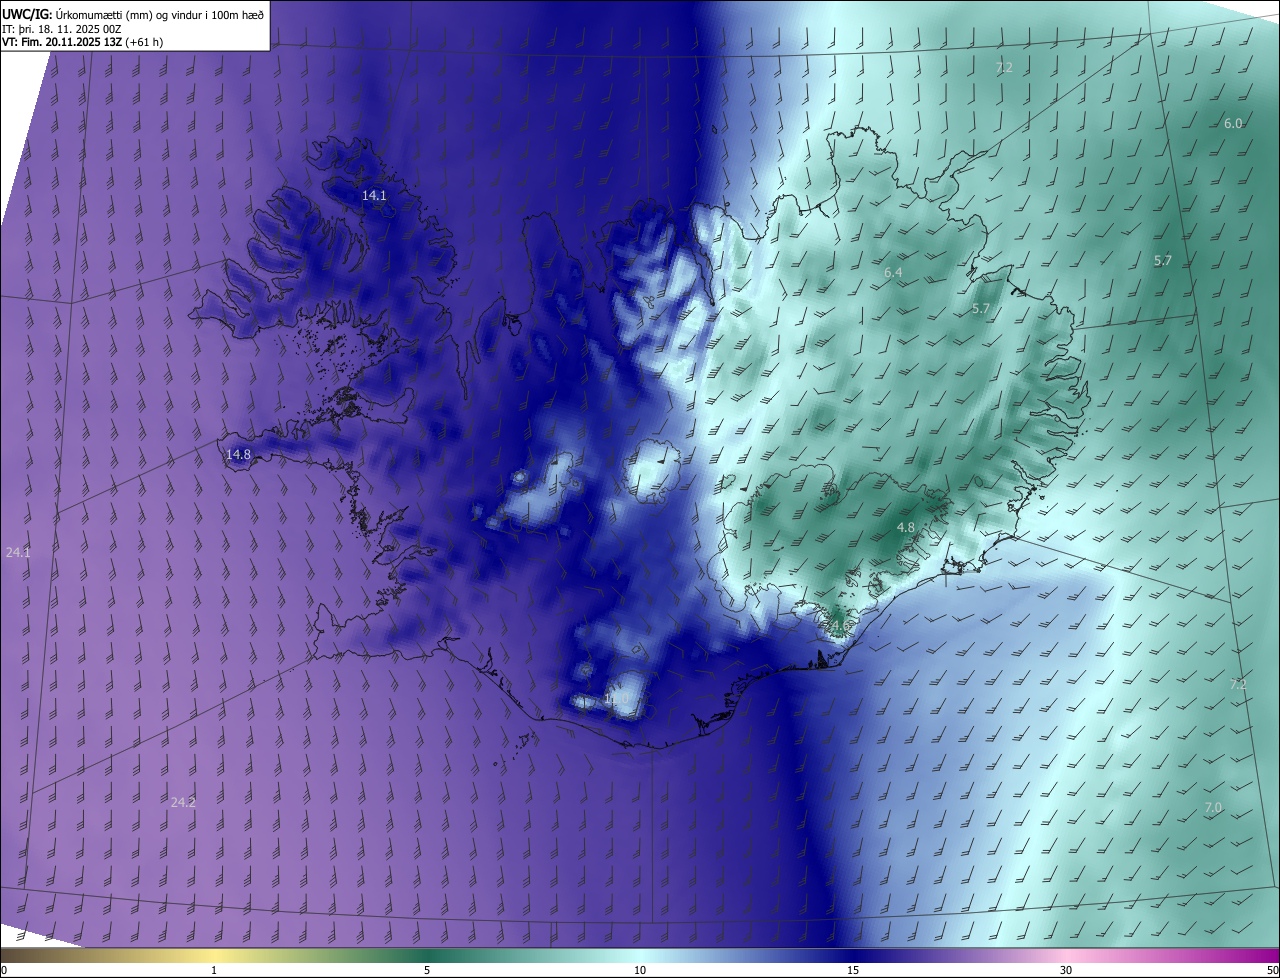This screenshot has width=1280, height=978.
Task: Click the 4.8 value over the glacier
Action: [x=905, y=527]
